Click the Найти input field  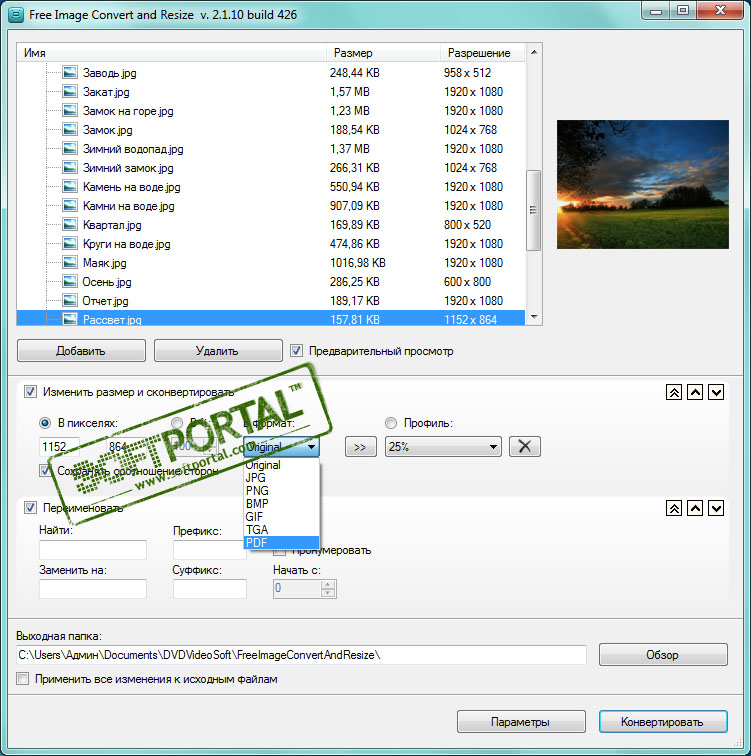click(x=93, y=550)
